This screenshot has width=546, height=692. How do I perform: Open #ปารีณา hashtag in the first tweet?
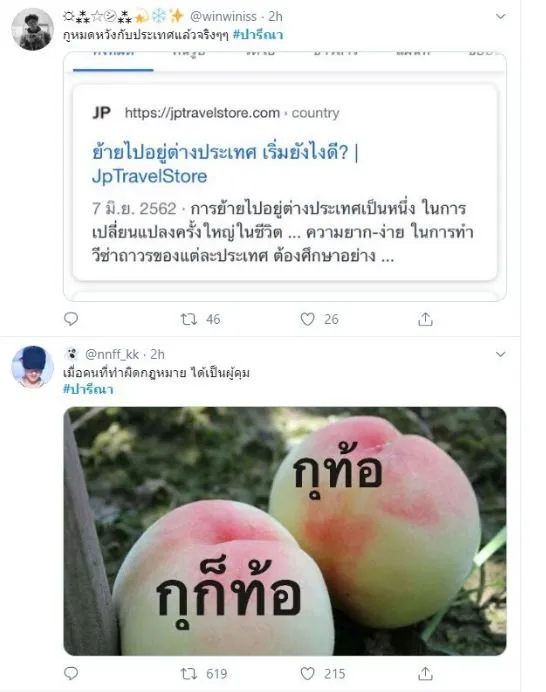click(258, 34)
